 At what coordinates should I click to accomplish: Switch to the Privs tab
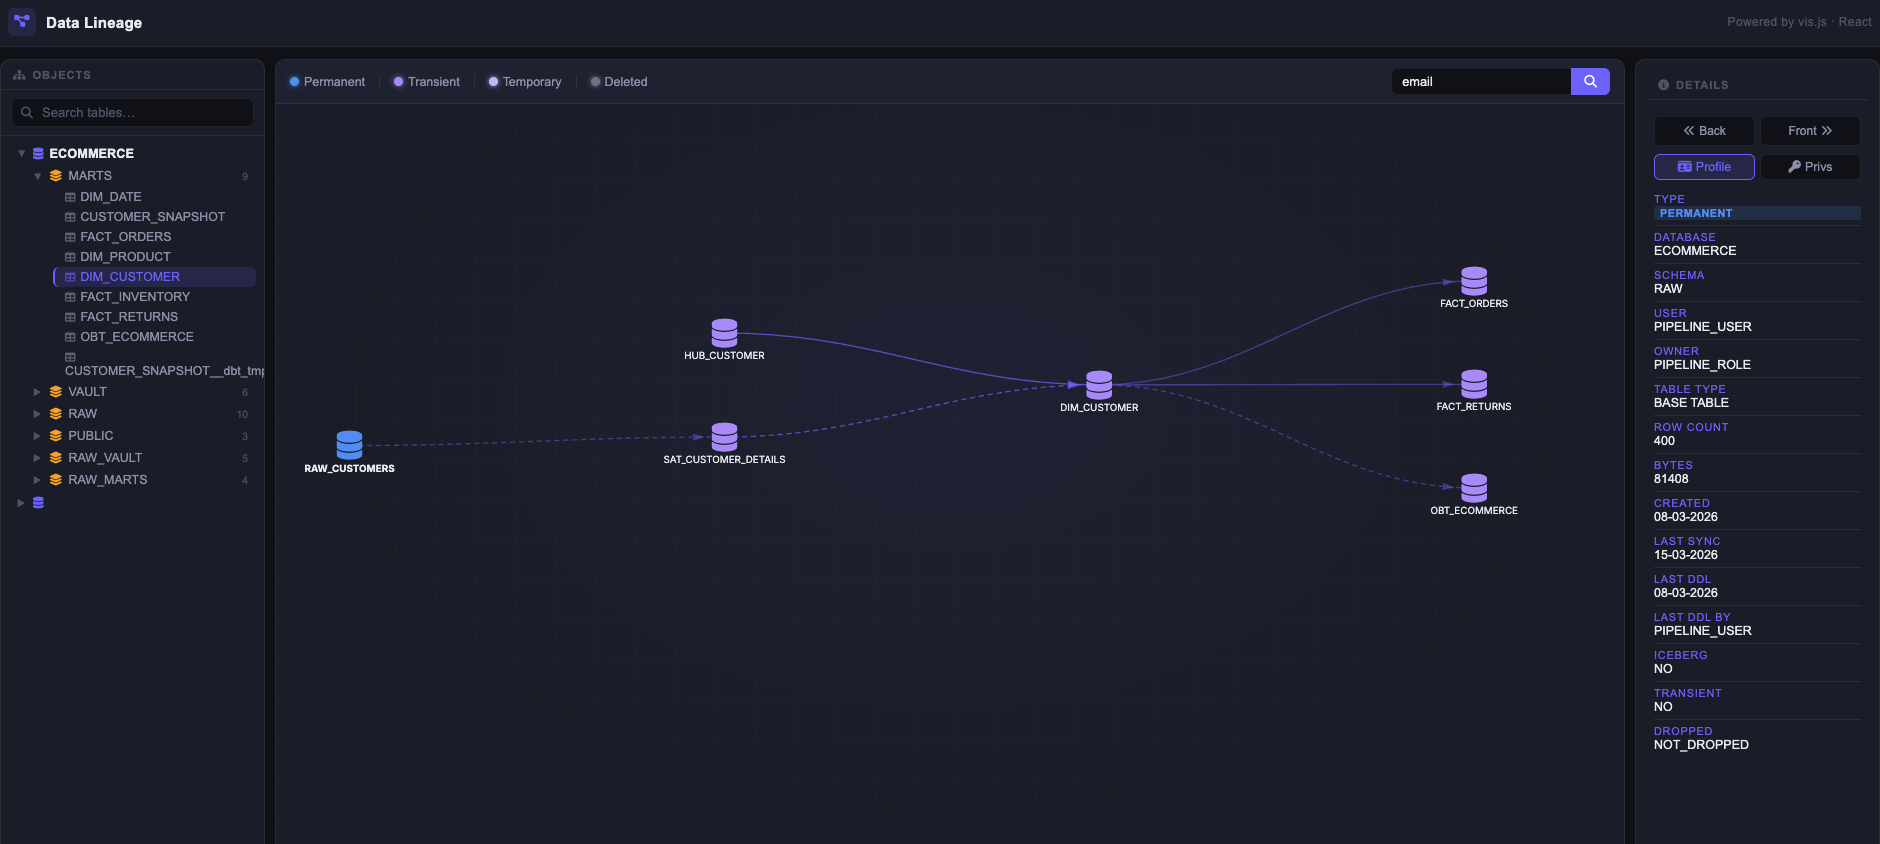[1810, 167]
